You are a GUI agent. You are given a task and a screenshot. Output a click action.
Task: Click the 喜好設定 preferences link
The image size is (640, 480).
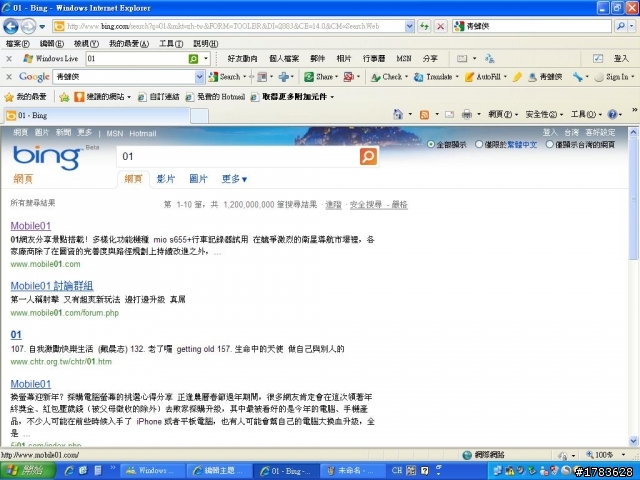[x=600, y=133]
